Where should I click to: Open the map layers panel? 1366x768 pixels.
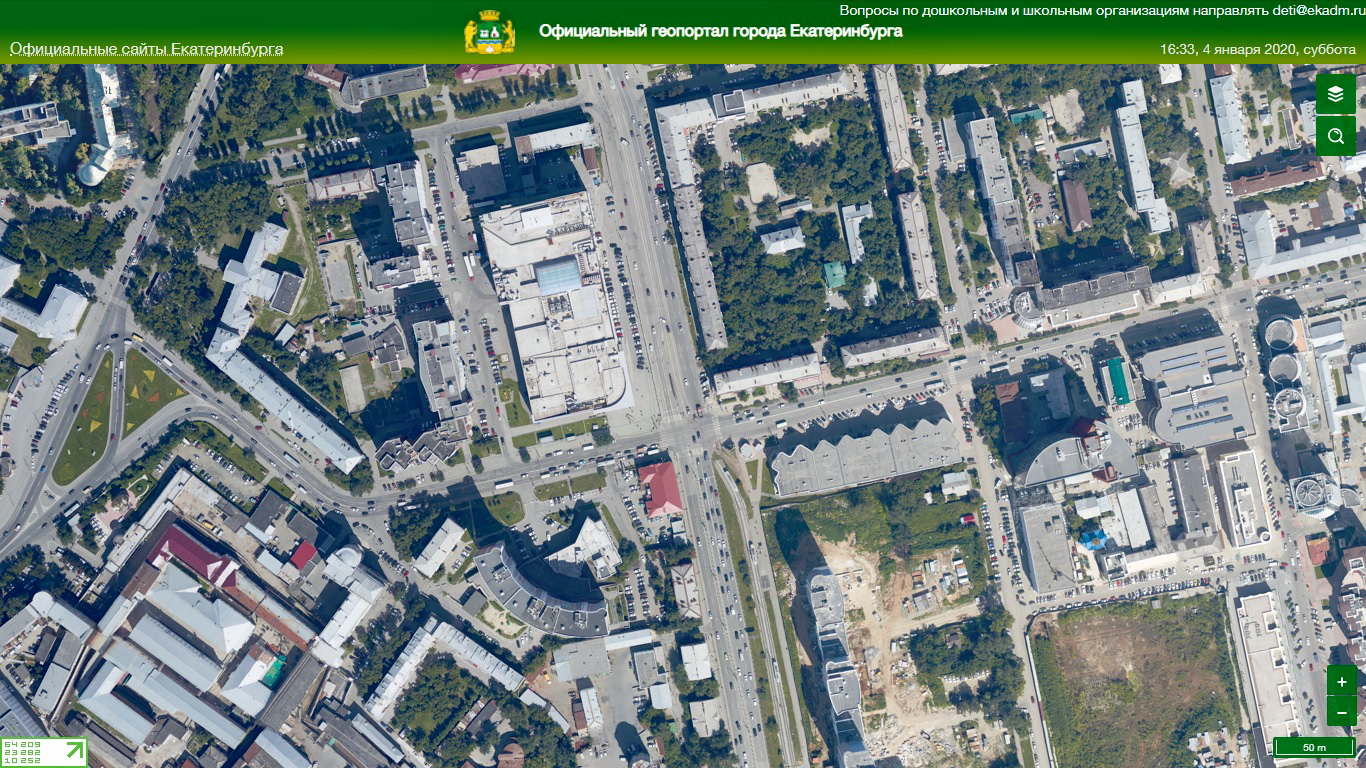point(1335,94)
